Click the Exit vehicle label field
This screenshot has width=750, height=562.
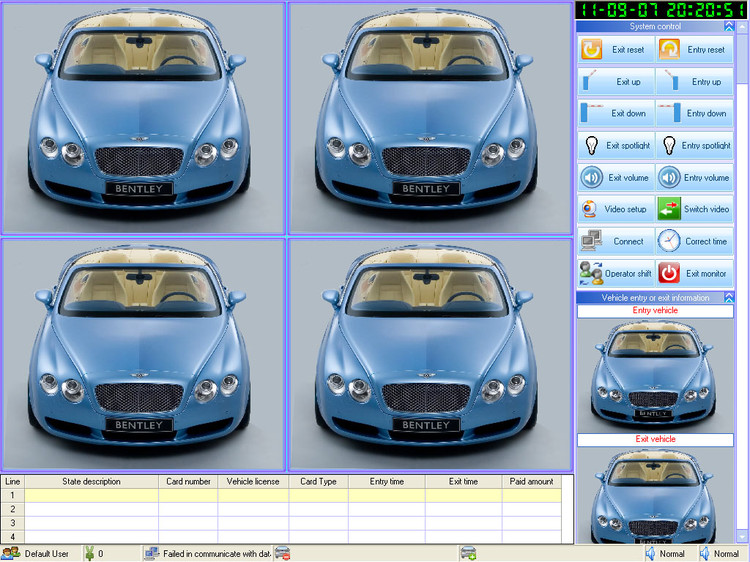click(655, 440)
